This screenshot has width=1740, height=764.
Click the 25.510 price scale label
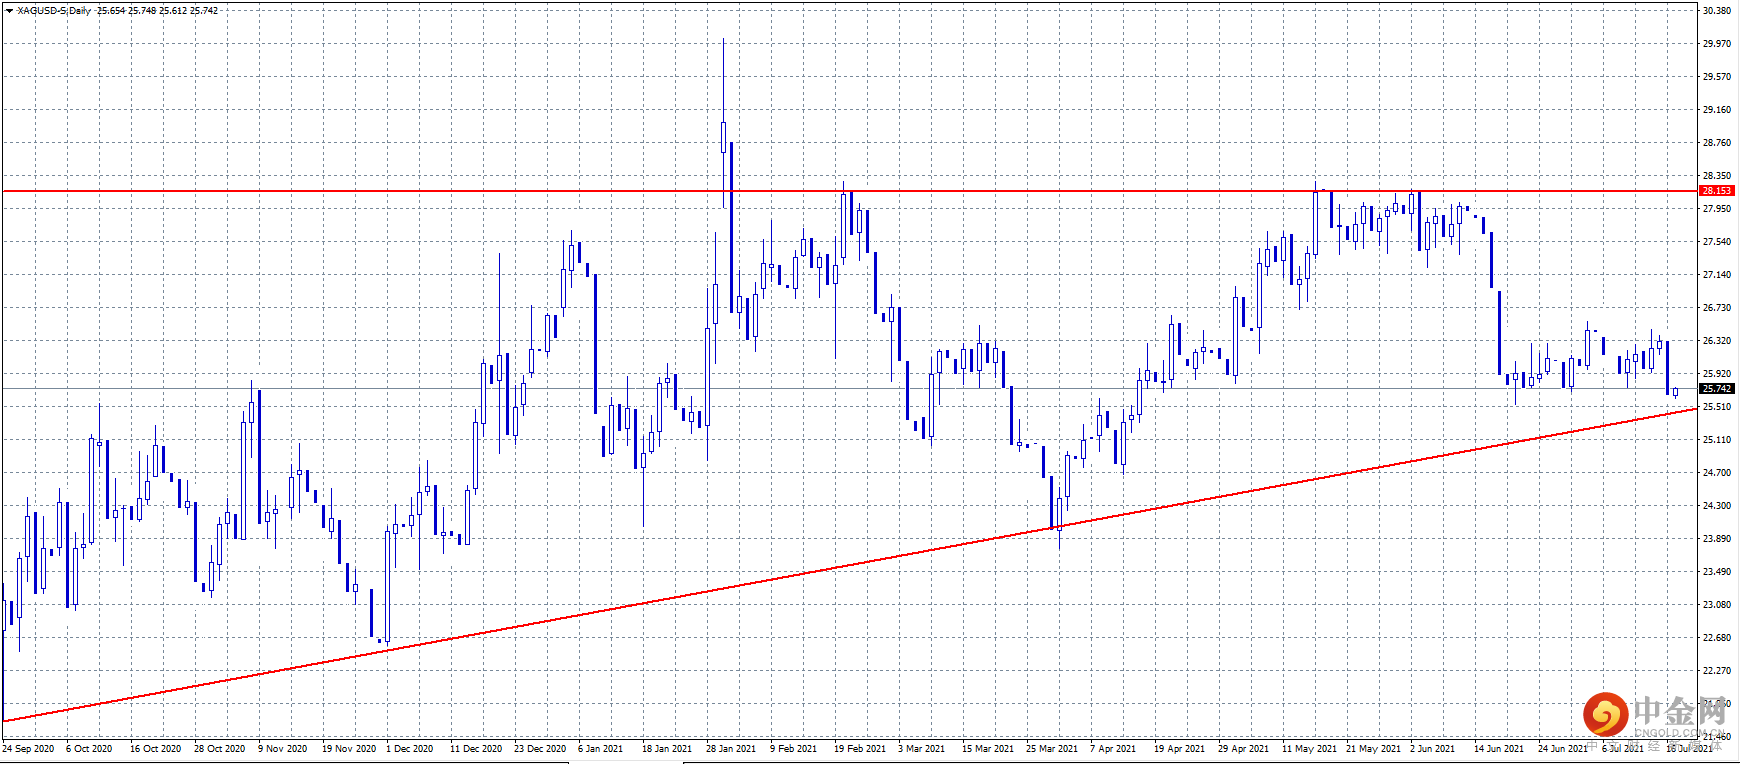[x=1717, y=407]
